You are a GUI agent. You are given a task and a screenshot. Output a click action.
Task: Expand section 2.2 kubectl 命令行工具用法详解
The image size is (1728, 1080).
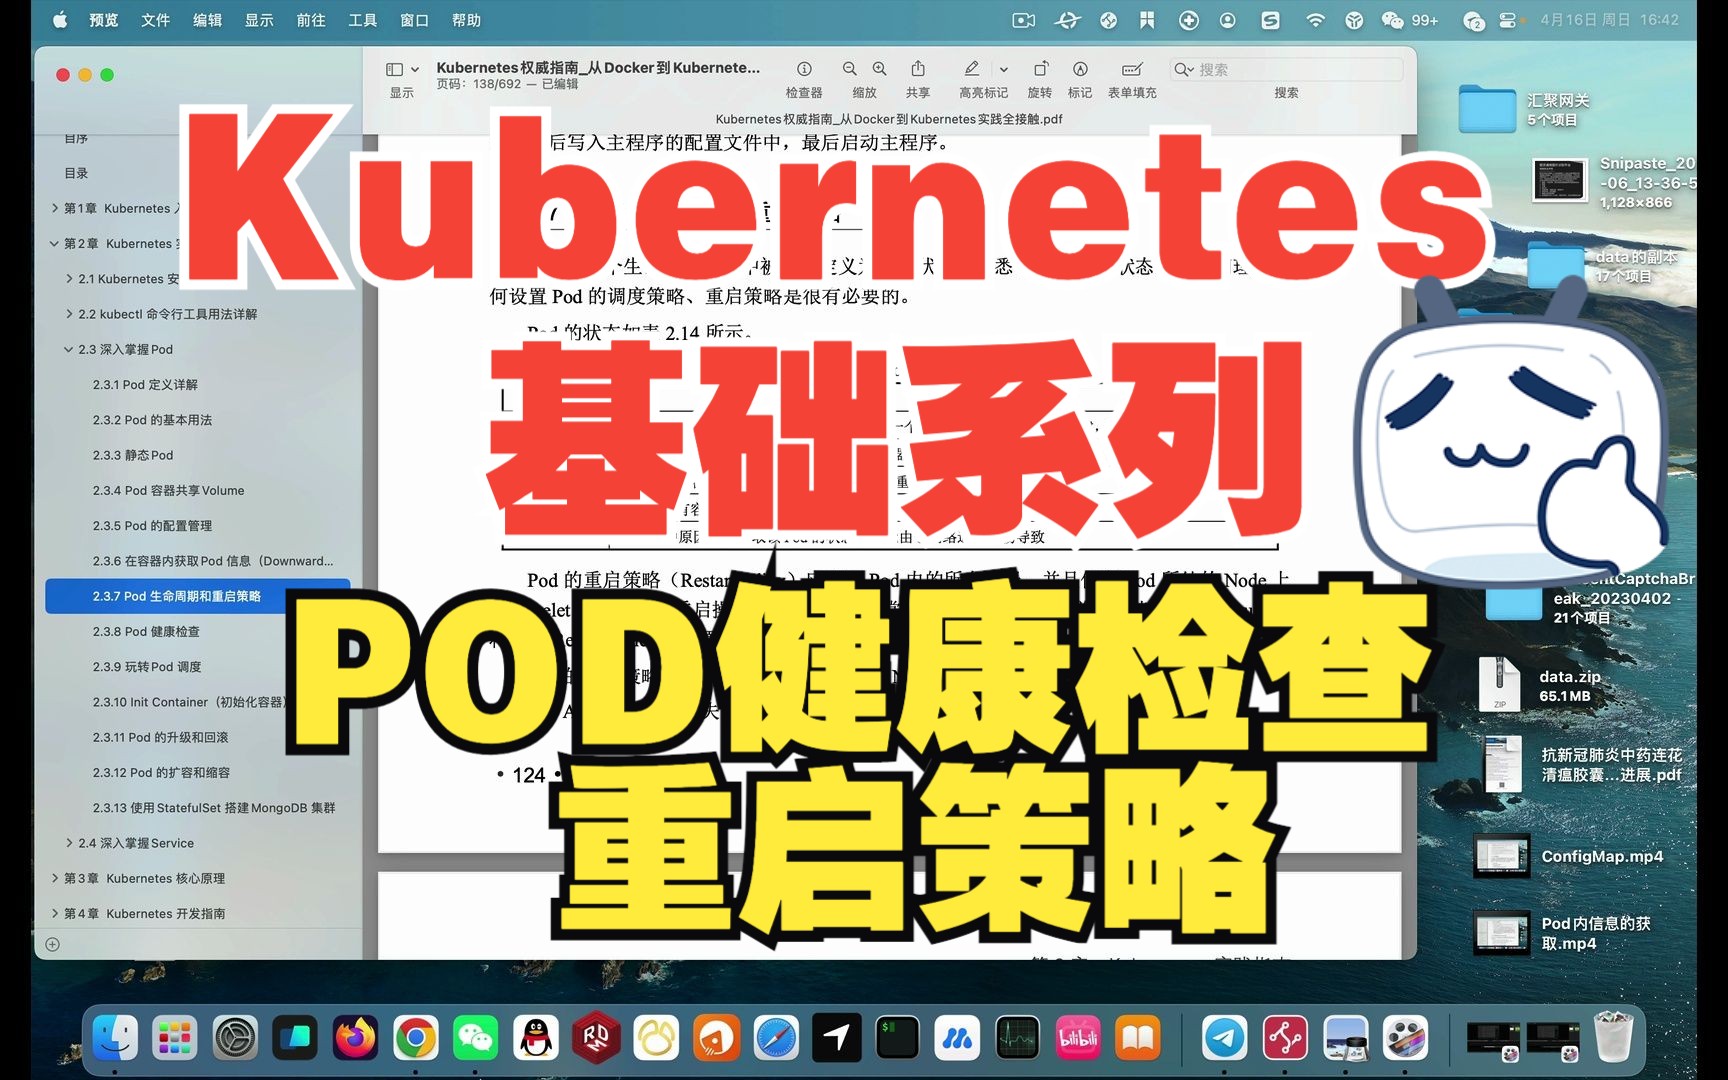coord(69,314)
